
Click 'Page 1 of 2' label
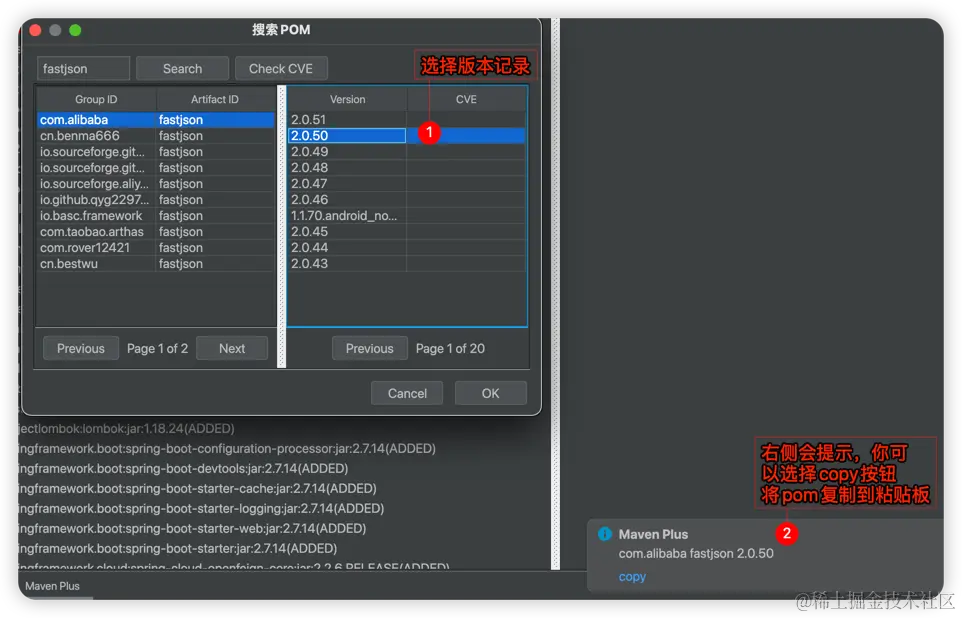157,349
